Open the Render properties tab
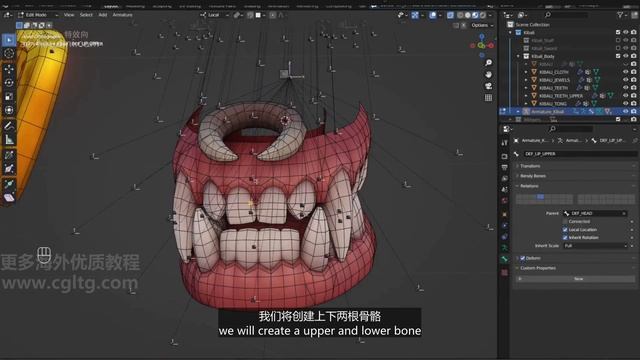The width and height of the screenshot is (640, 360). pyautogui.click(x=505, y=156)
